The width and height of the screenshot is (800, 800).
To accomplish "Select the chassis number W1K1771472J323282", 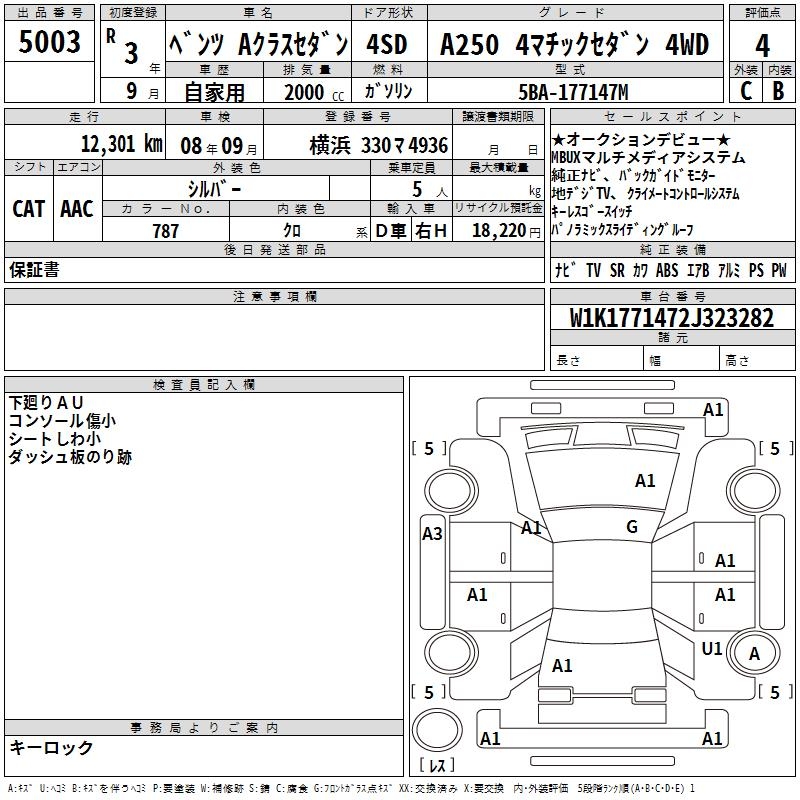I will pyautogui.click(x=672, y=318).
